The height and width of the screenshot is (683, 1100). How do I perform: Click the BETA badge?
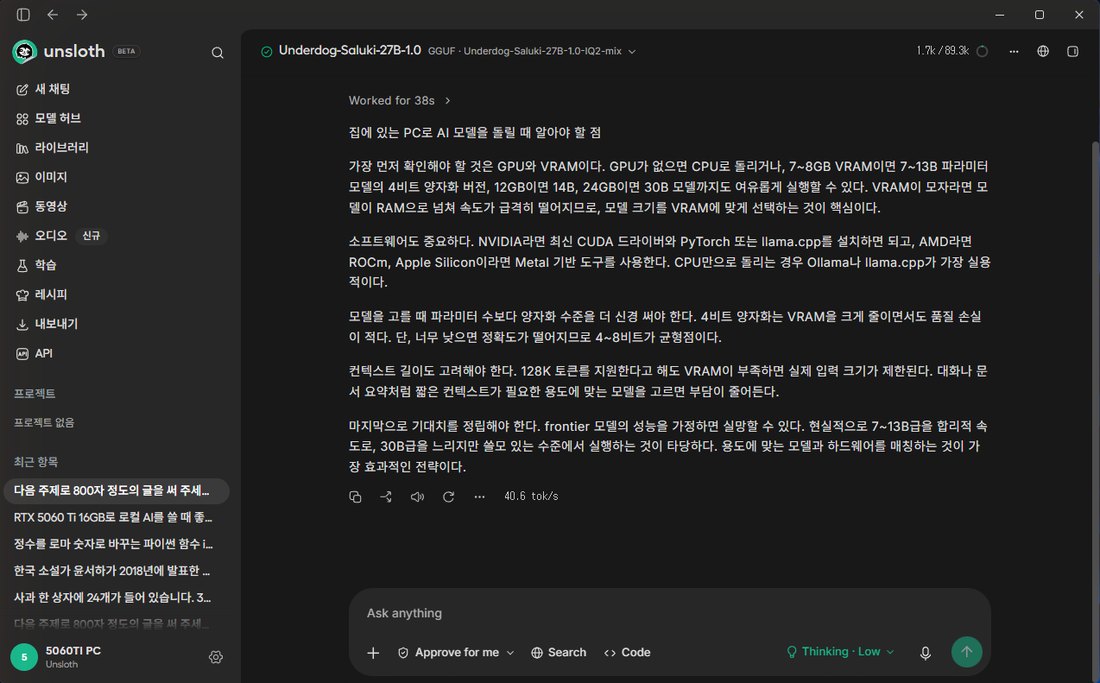tap(126, 51)
